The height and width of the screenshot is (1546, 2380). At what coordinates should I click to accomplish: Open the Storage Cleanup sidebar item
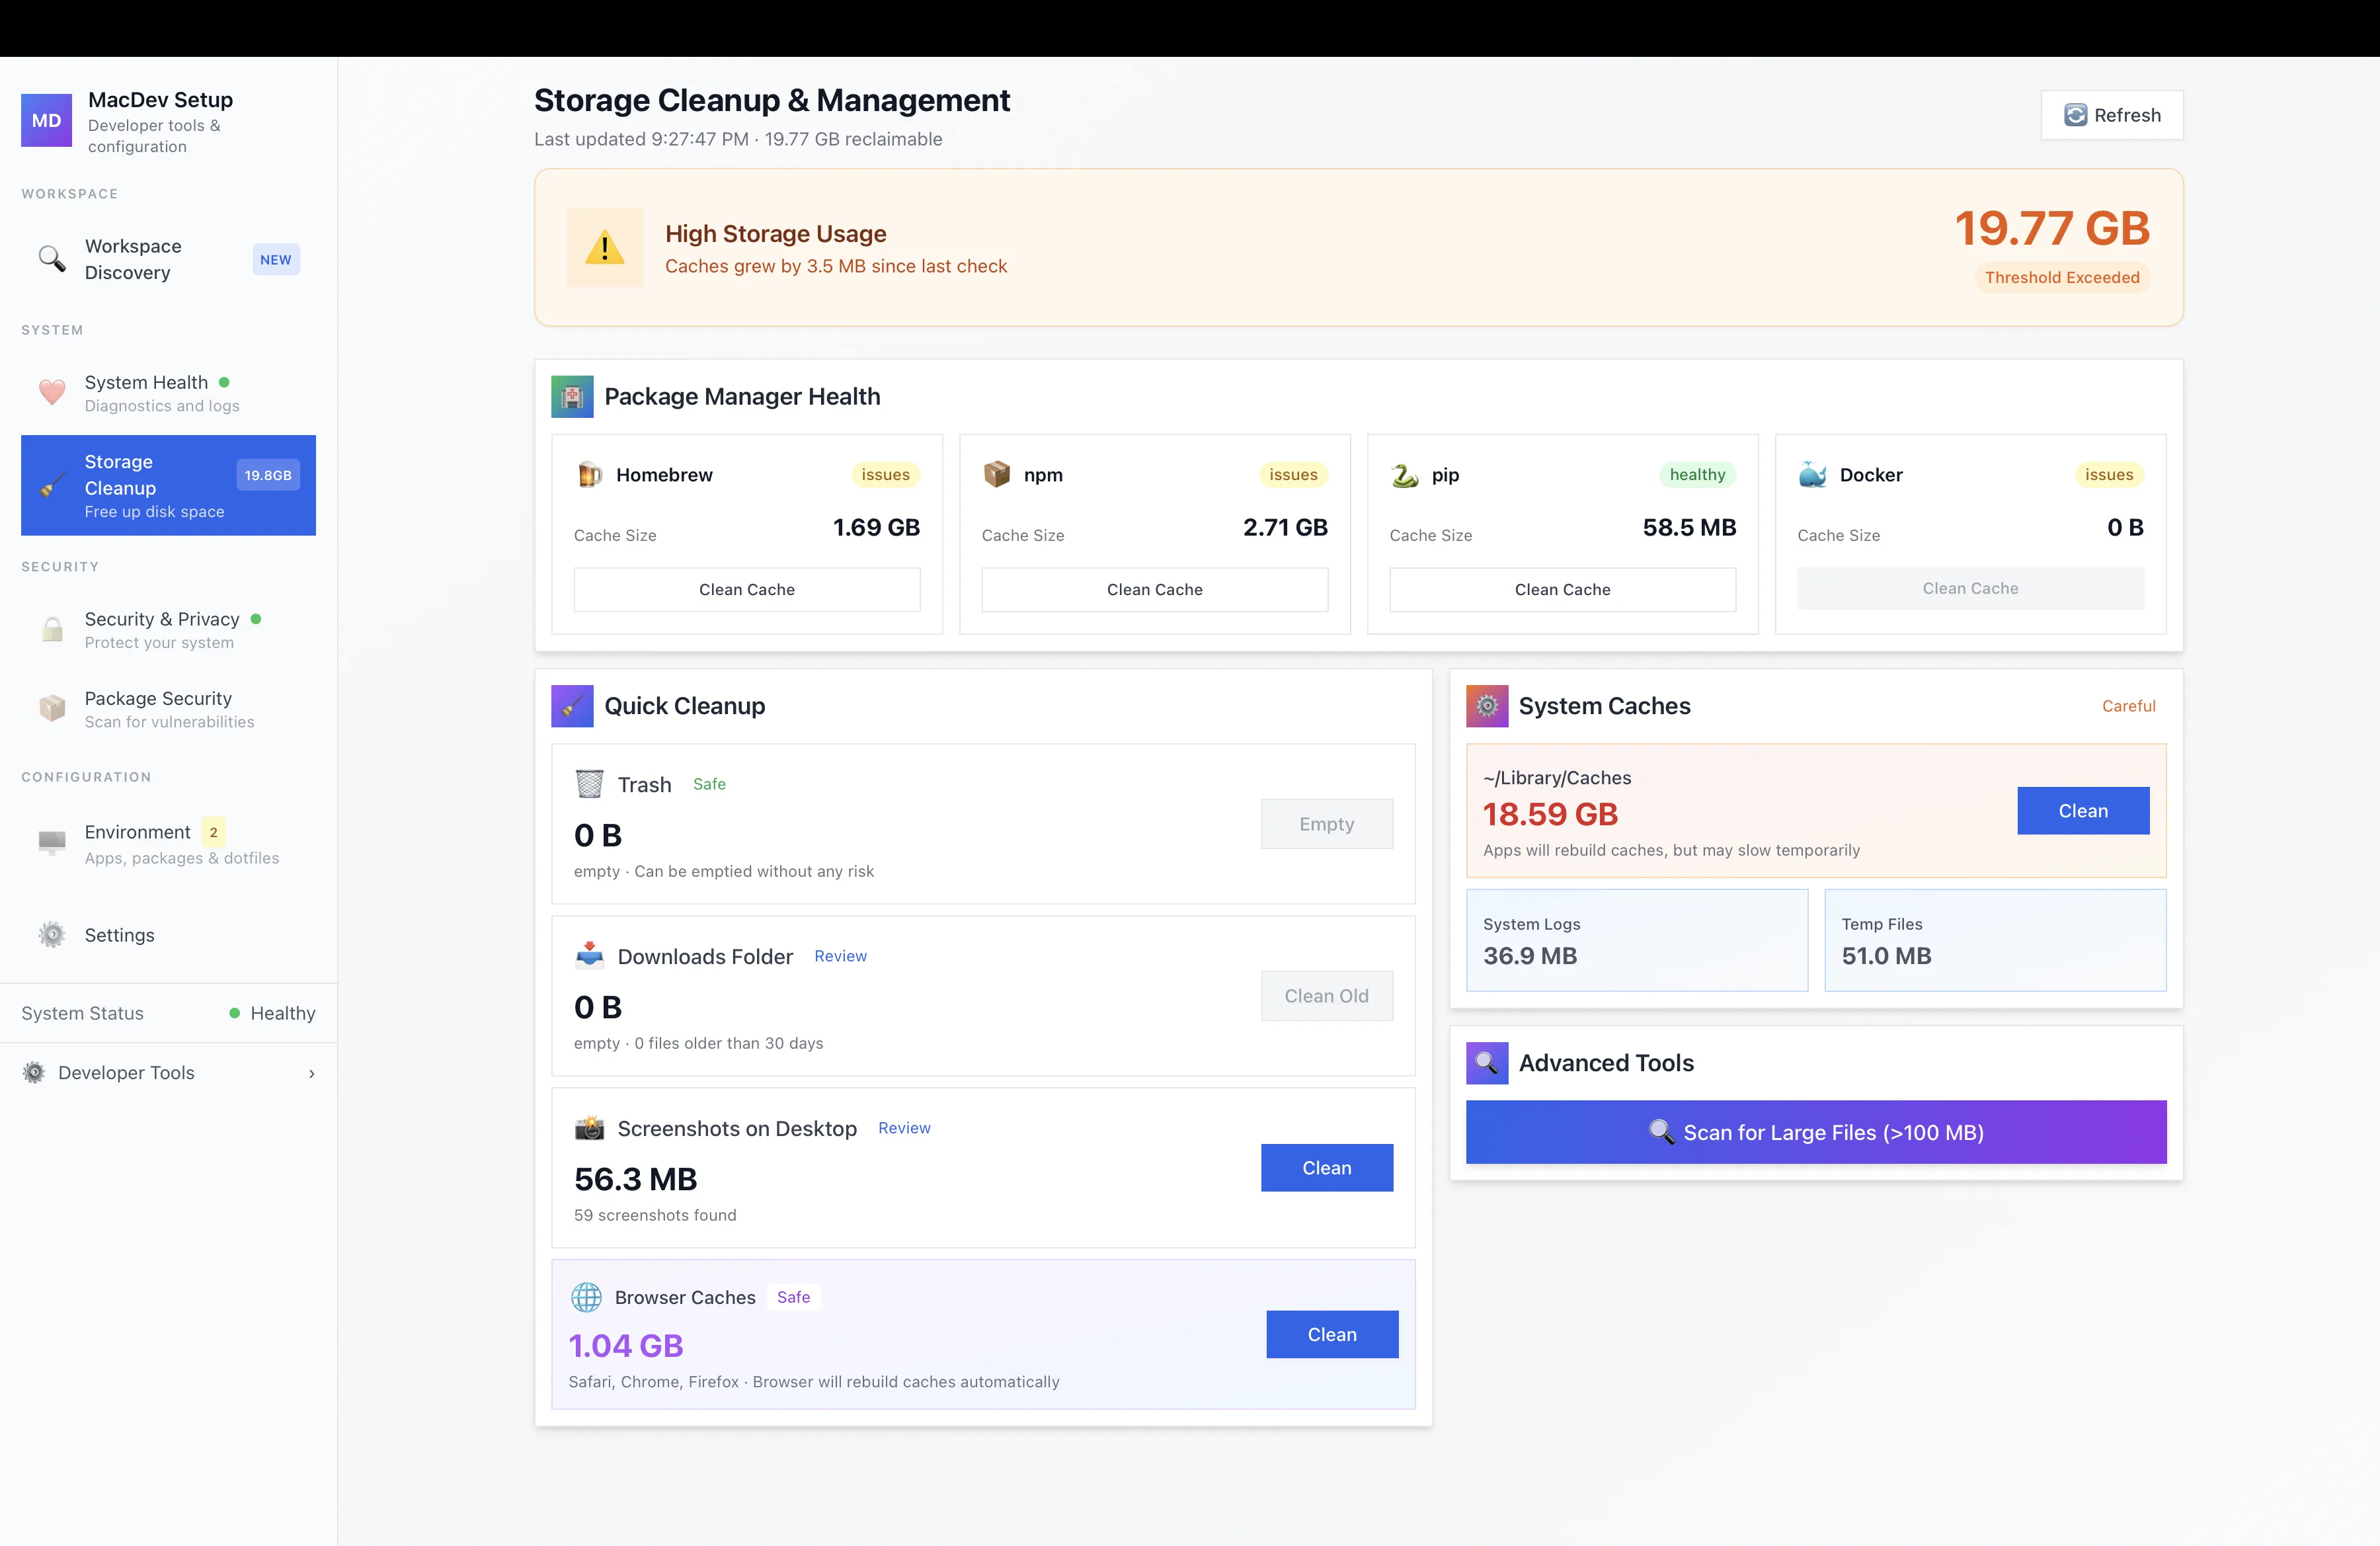(x=168, y=485)
